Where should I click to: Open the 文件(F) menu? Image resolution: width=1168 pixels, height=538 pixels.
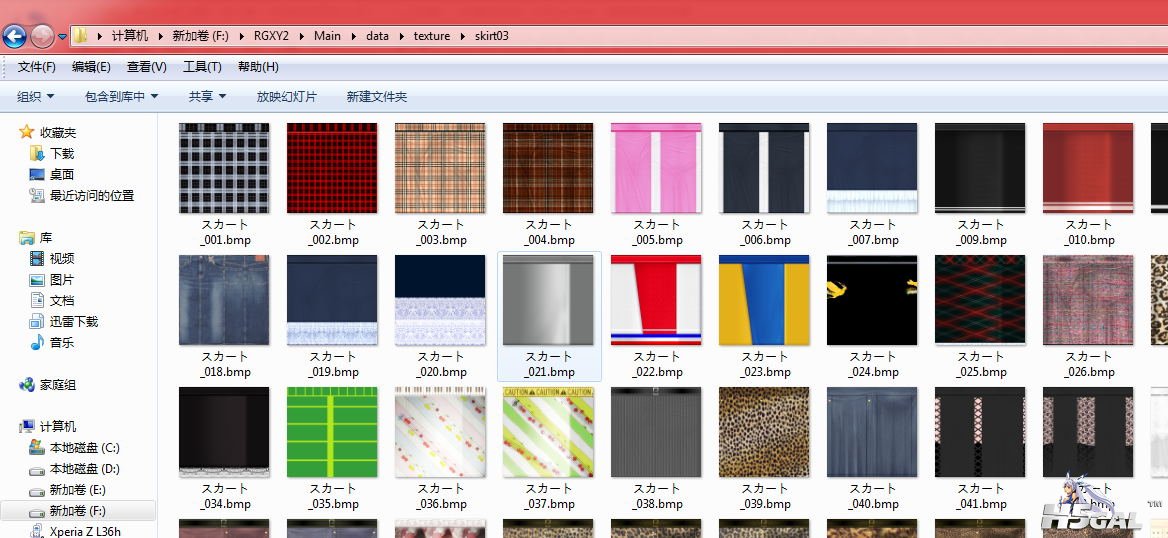(x=36, y=67)
